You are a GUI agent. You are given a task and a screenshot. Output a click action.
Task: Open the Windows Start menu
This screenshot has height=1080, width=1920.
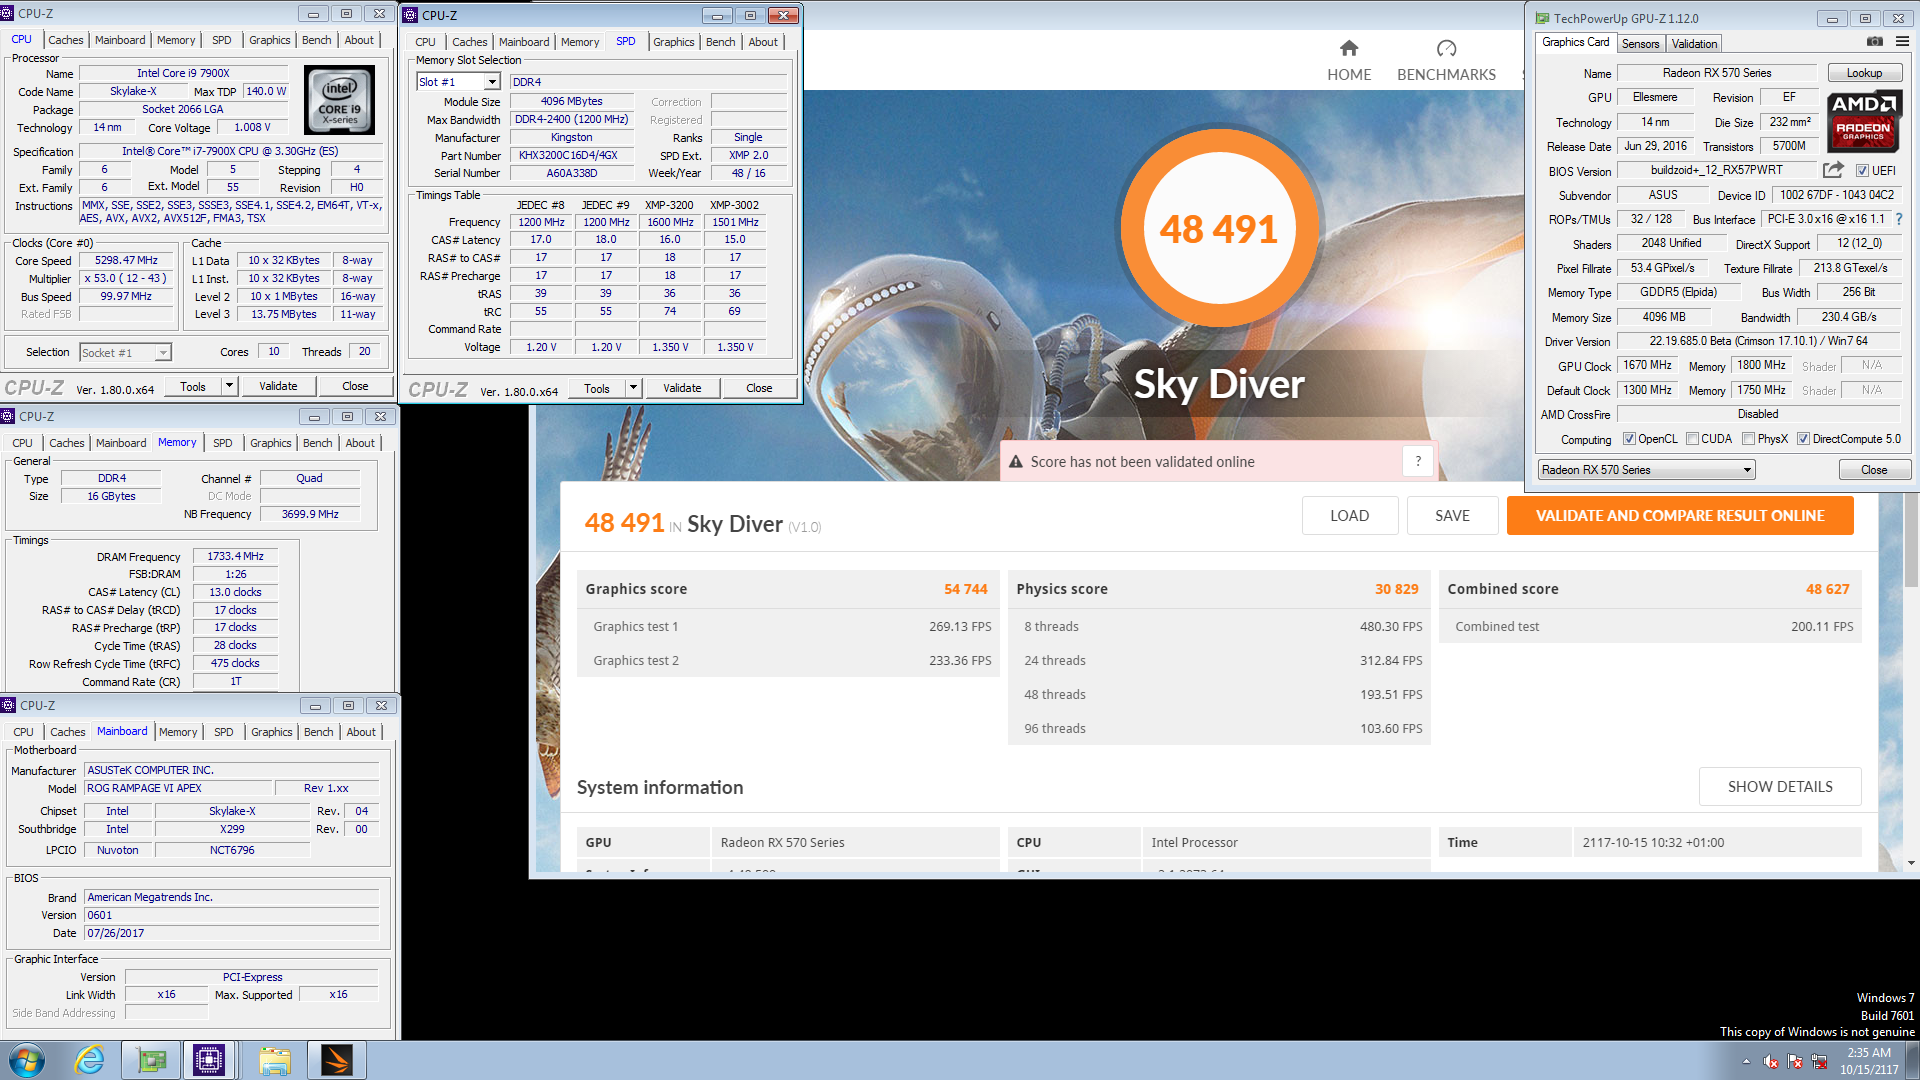[x=27, y=1060]
